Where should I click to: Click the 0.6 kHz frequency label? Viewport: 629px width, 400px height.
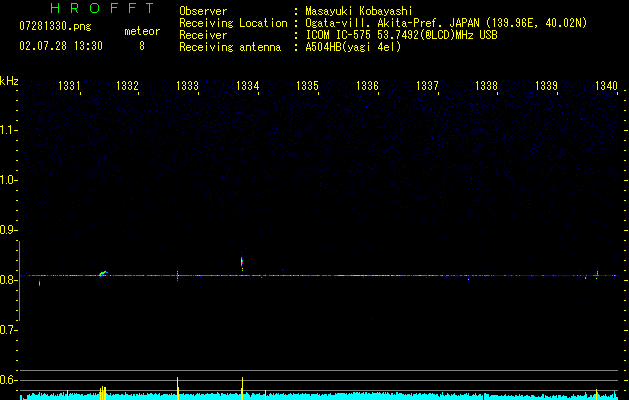(x=8, y=380)
